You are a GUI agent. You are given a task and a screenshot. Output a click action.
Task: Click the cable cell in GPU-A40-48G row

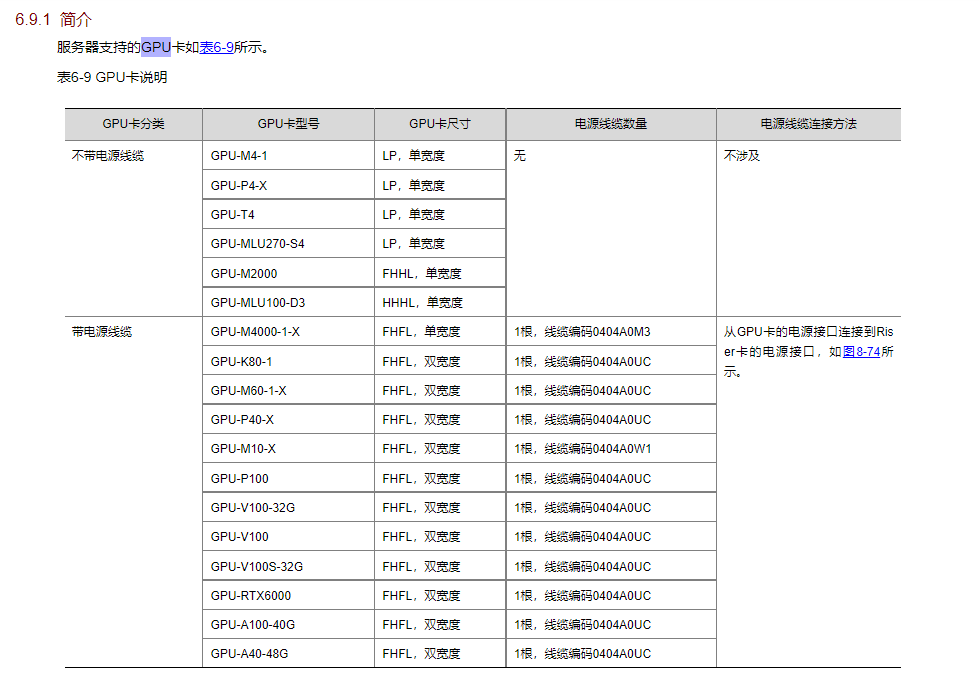click(611, 653)
